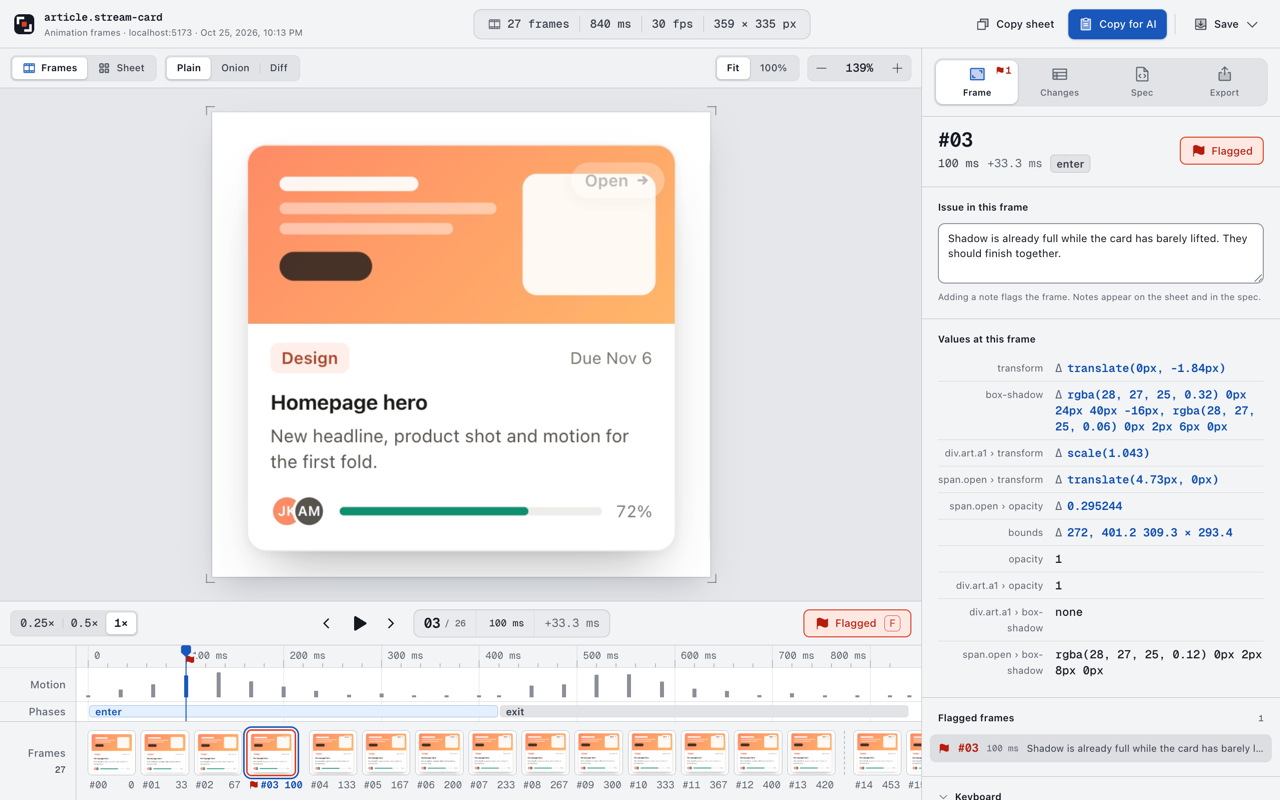Select Onion display mode
Image resolution: width=1280 pixels, height=800 pixels.
pyautogui.click(x=235, y=68)
